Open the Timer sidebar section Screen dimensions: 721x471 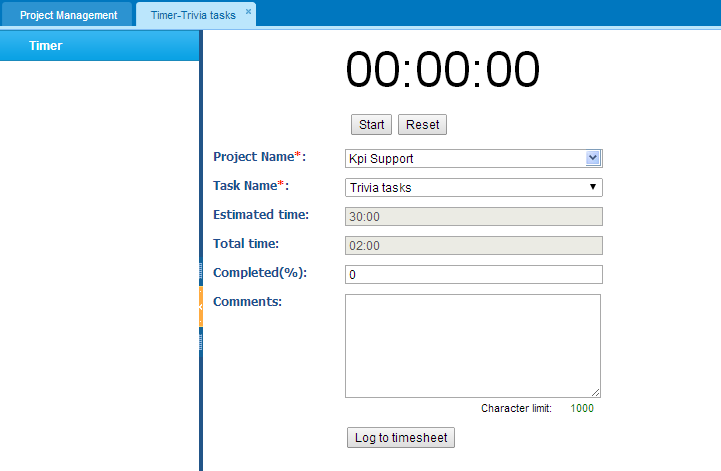click(100, 46)
